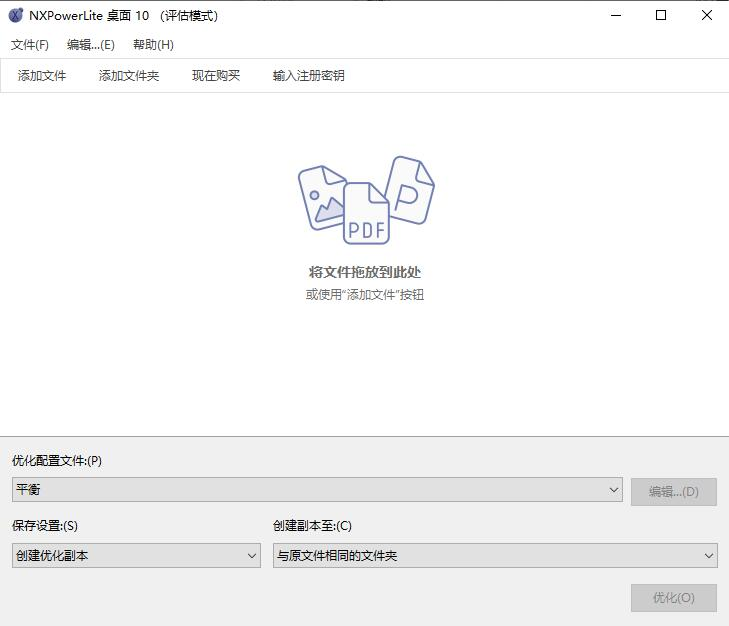Image resolution: width=729 pixels, height=626 pixels.
Task: Open the 文件(F) menu
Action: point(30,45)
